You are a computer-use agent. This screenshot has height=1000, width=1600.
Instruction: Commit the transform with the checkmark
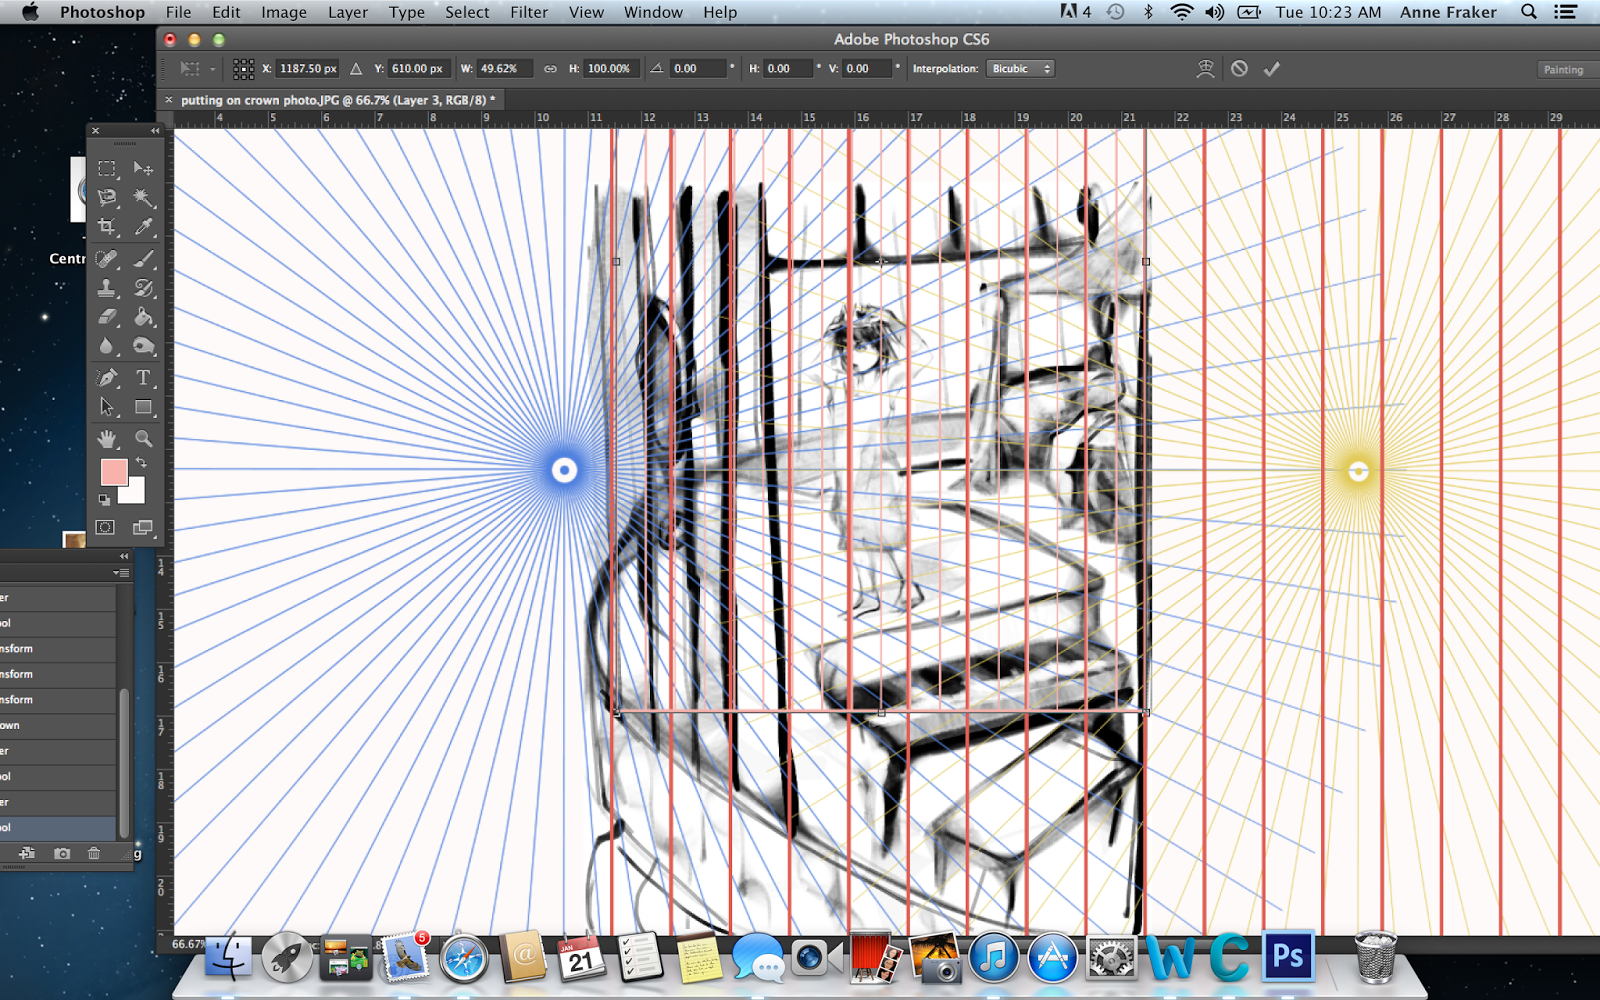(x=1272, y=69)
